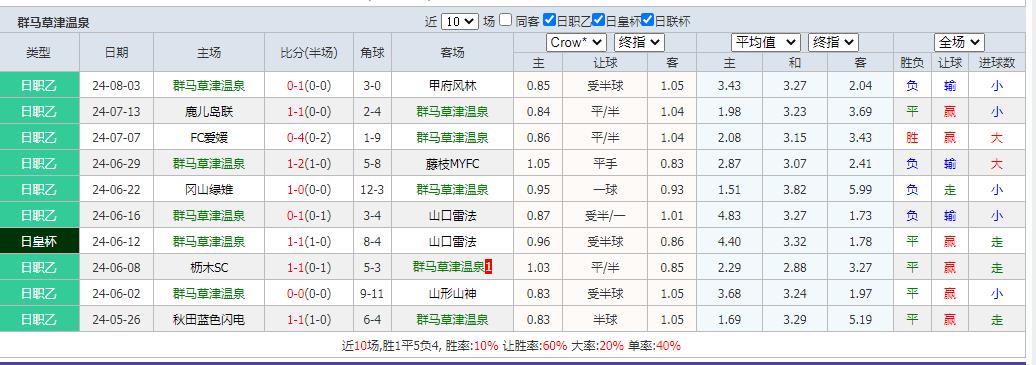Uncheck the 日职乙 league checkbox
Screen dimensions: 1036x365
pos(549,20)
